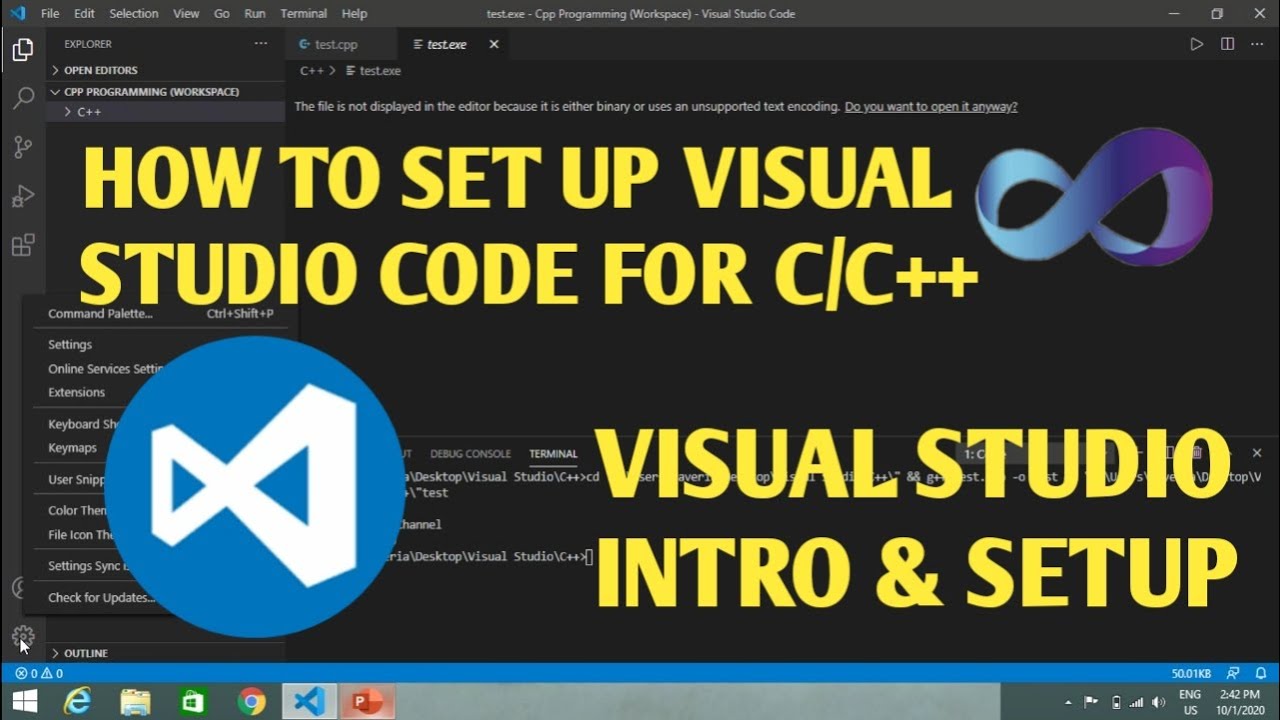
Task: Open the Search view in the activity bar
Action: (22, 98)
